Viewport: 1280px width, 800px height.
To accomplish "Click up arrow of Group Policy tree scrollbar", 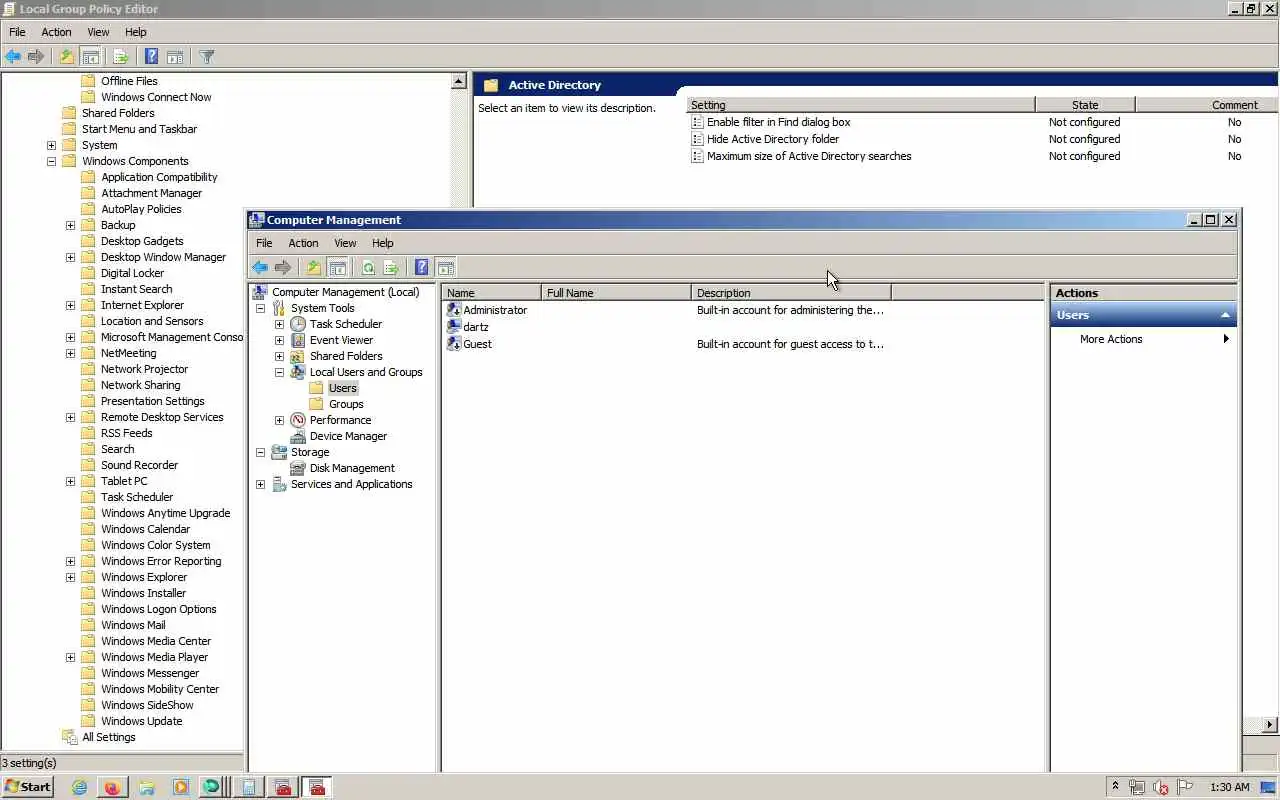I will 458,81.
